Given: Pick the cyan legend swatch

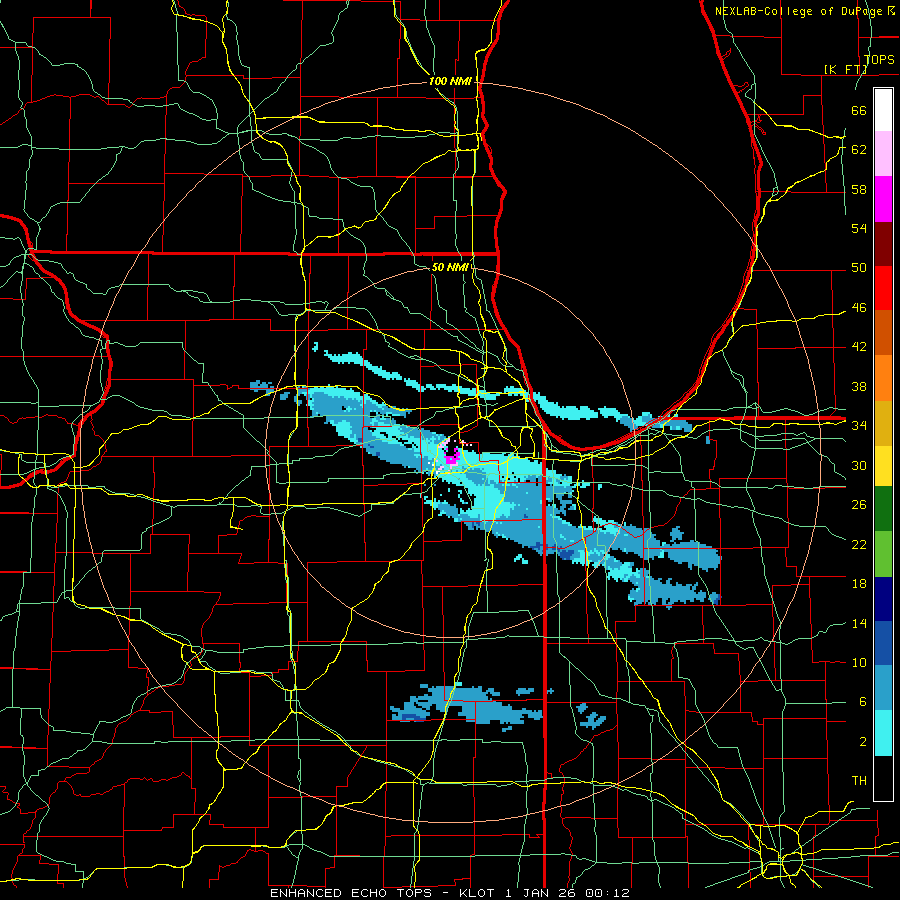Looking at the screenshot, I should tap(883, 733).
